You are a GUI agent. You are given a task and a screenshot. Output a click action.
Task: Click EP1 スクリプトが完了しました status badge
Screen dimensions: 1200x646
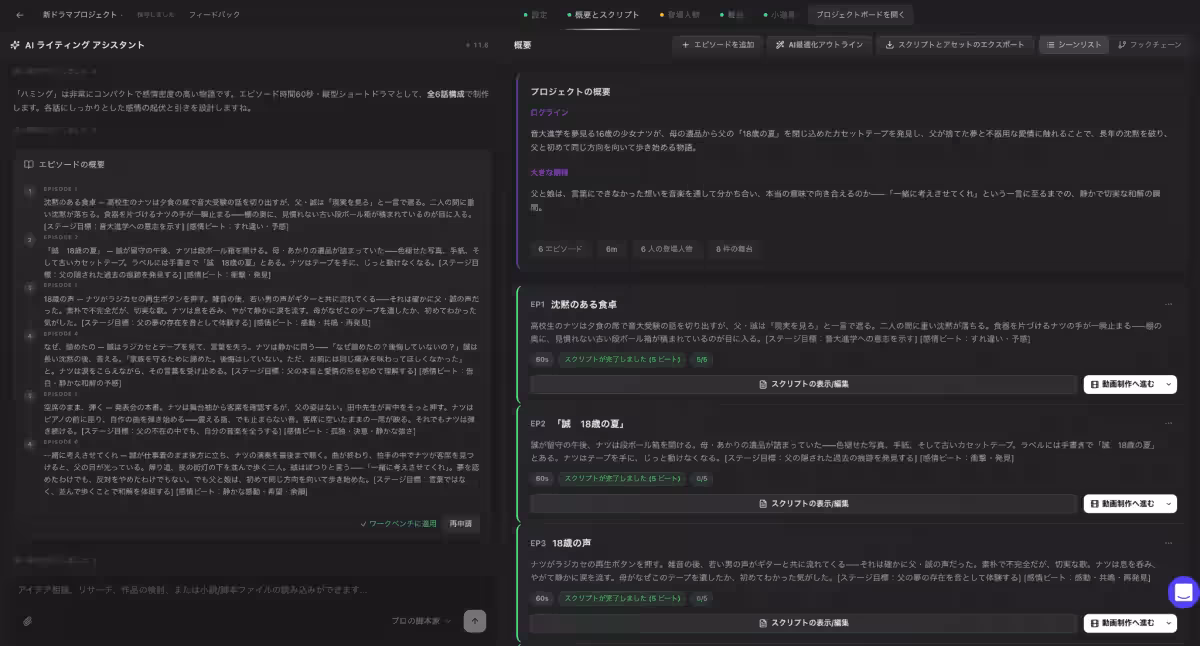point(621,359)
